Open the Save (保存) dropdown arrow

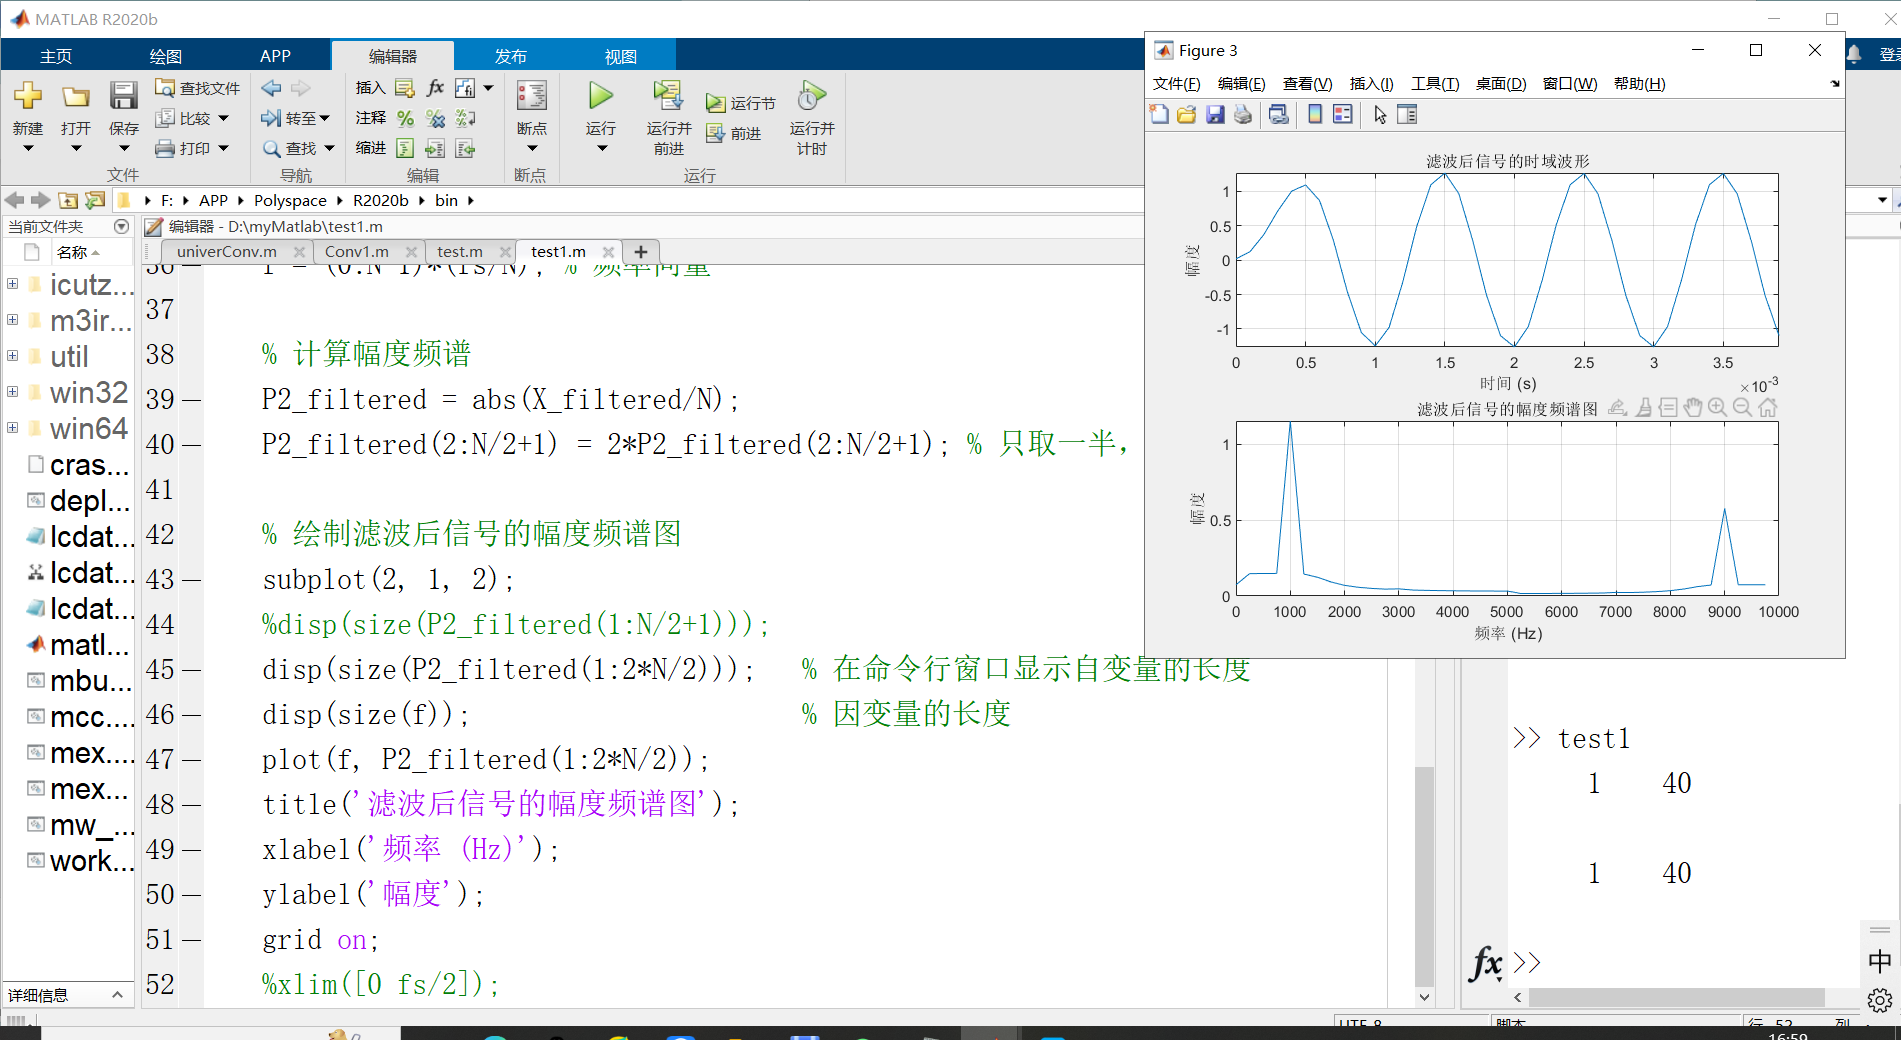click(x=123, y=149)
